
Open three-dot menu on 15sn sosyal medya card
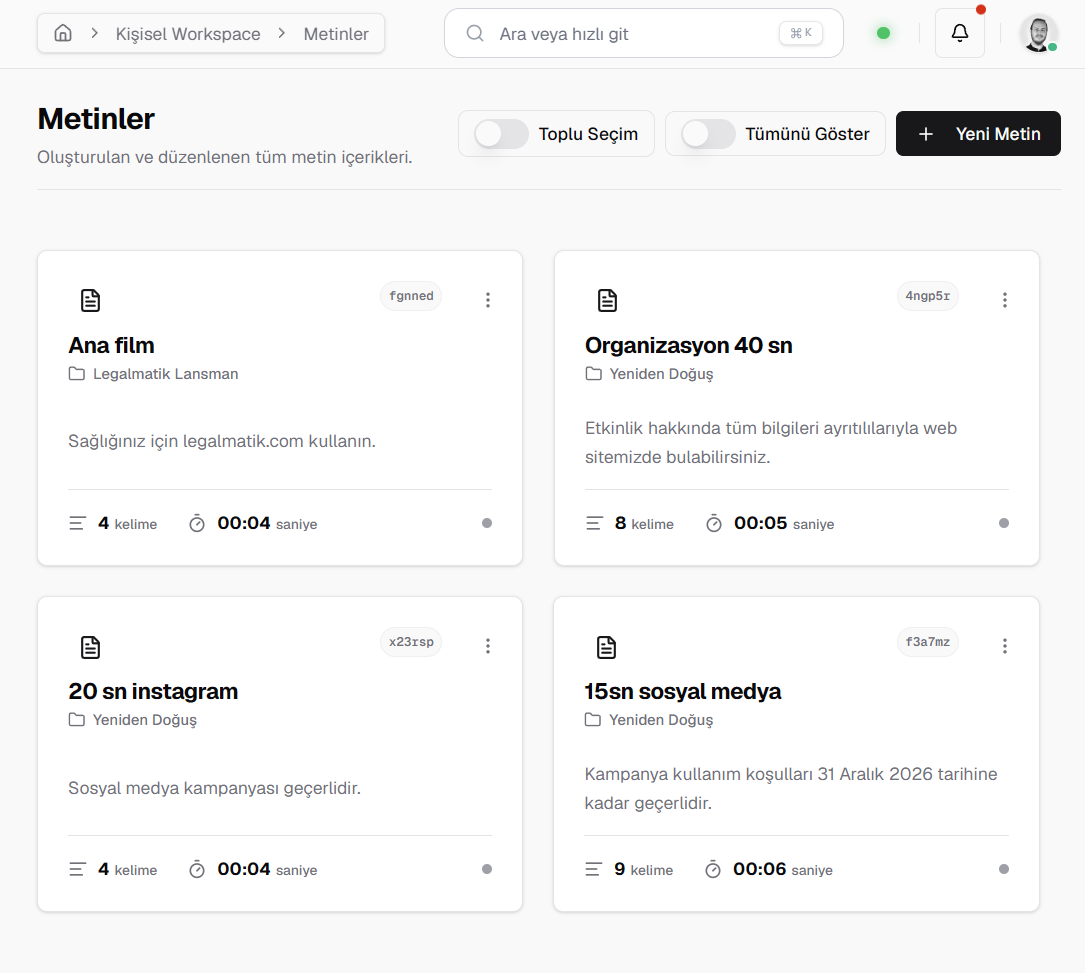pyautogui.click(x=1004, y=646)
